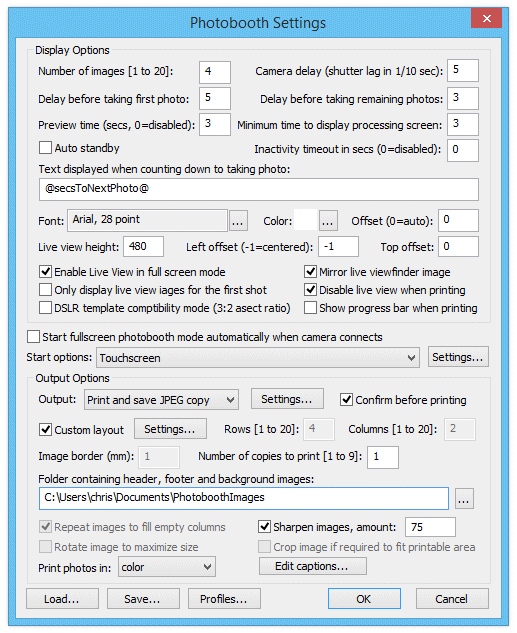The image size is (517, 633).
Task: Expand Print photos in color dropdown
Action: pos(167,567)
